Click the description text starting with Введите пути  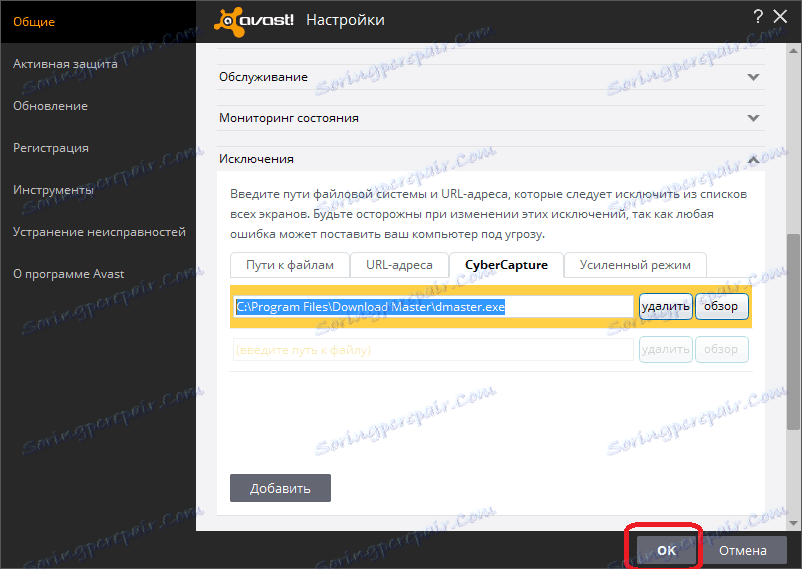pos(488,214)
